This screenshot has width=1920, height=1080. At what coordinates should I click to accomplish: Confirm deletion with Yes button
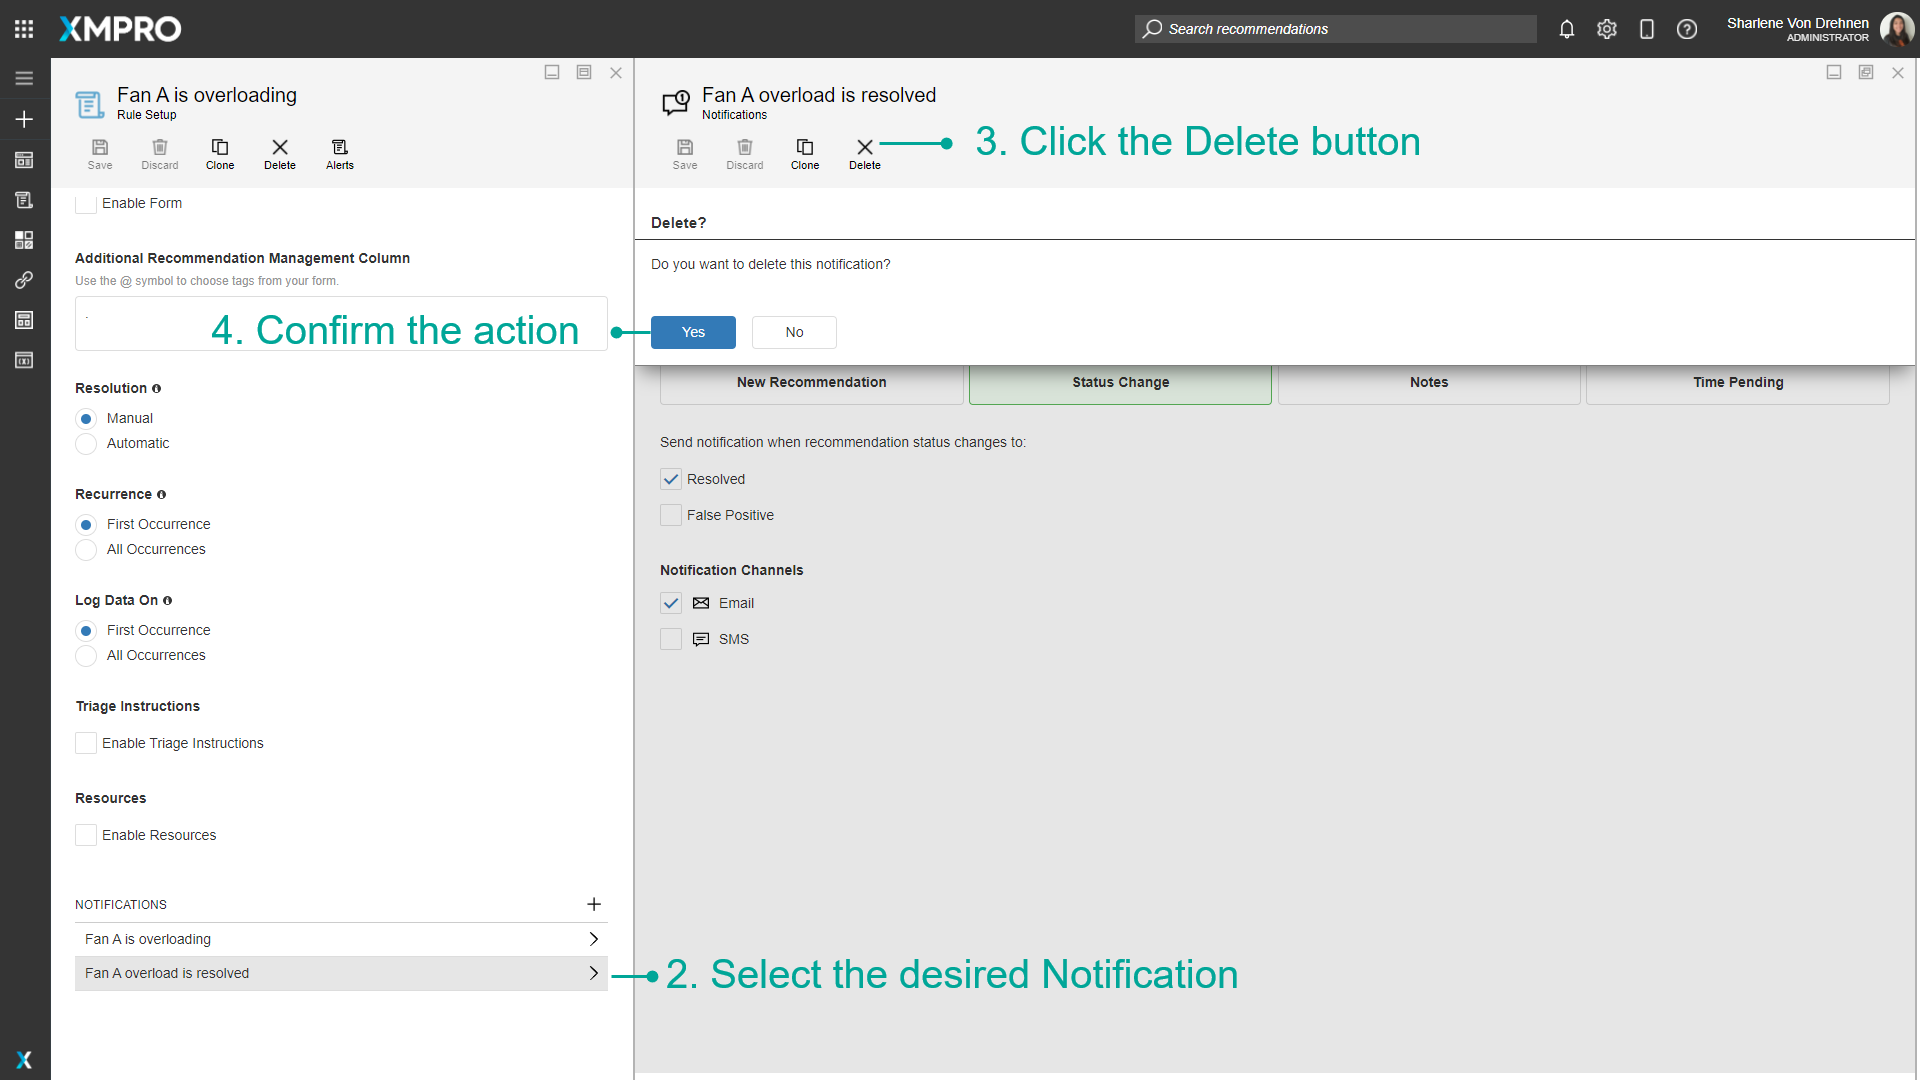click(x=693, y=332)
